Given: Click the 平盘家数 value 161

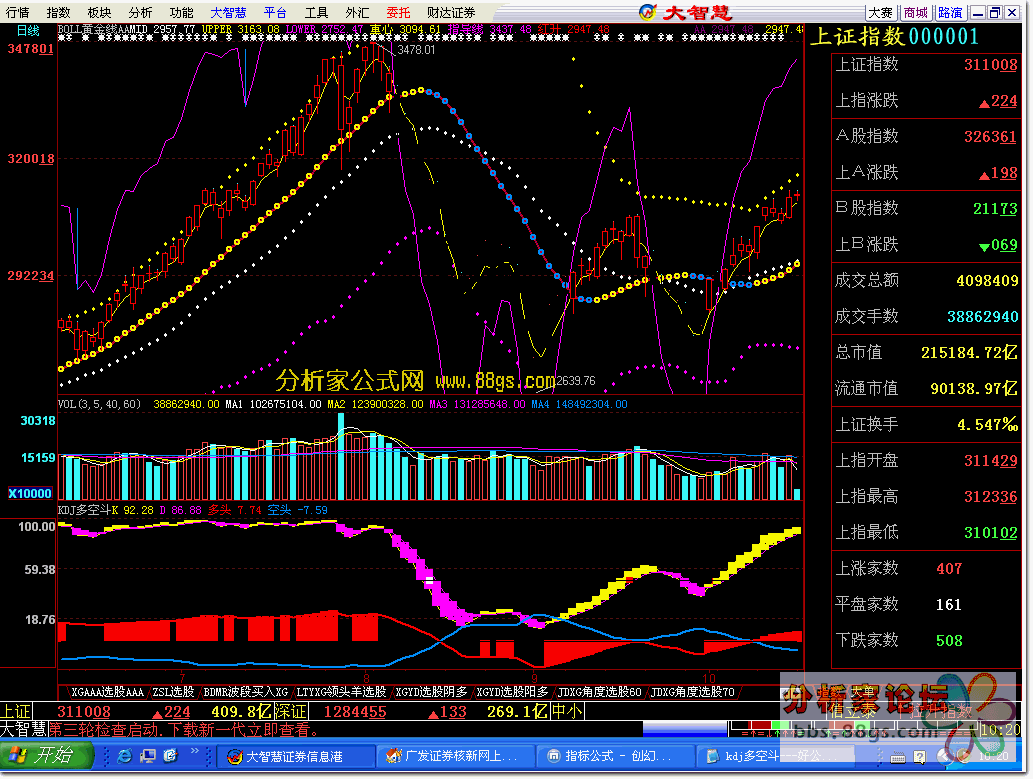Looking at the screenshot, I should pos(949,605).
